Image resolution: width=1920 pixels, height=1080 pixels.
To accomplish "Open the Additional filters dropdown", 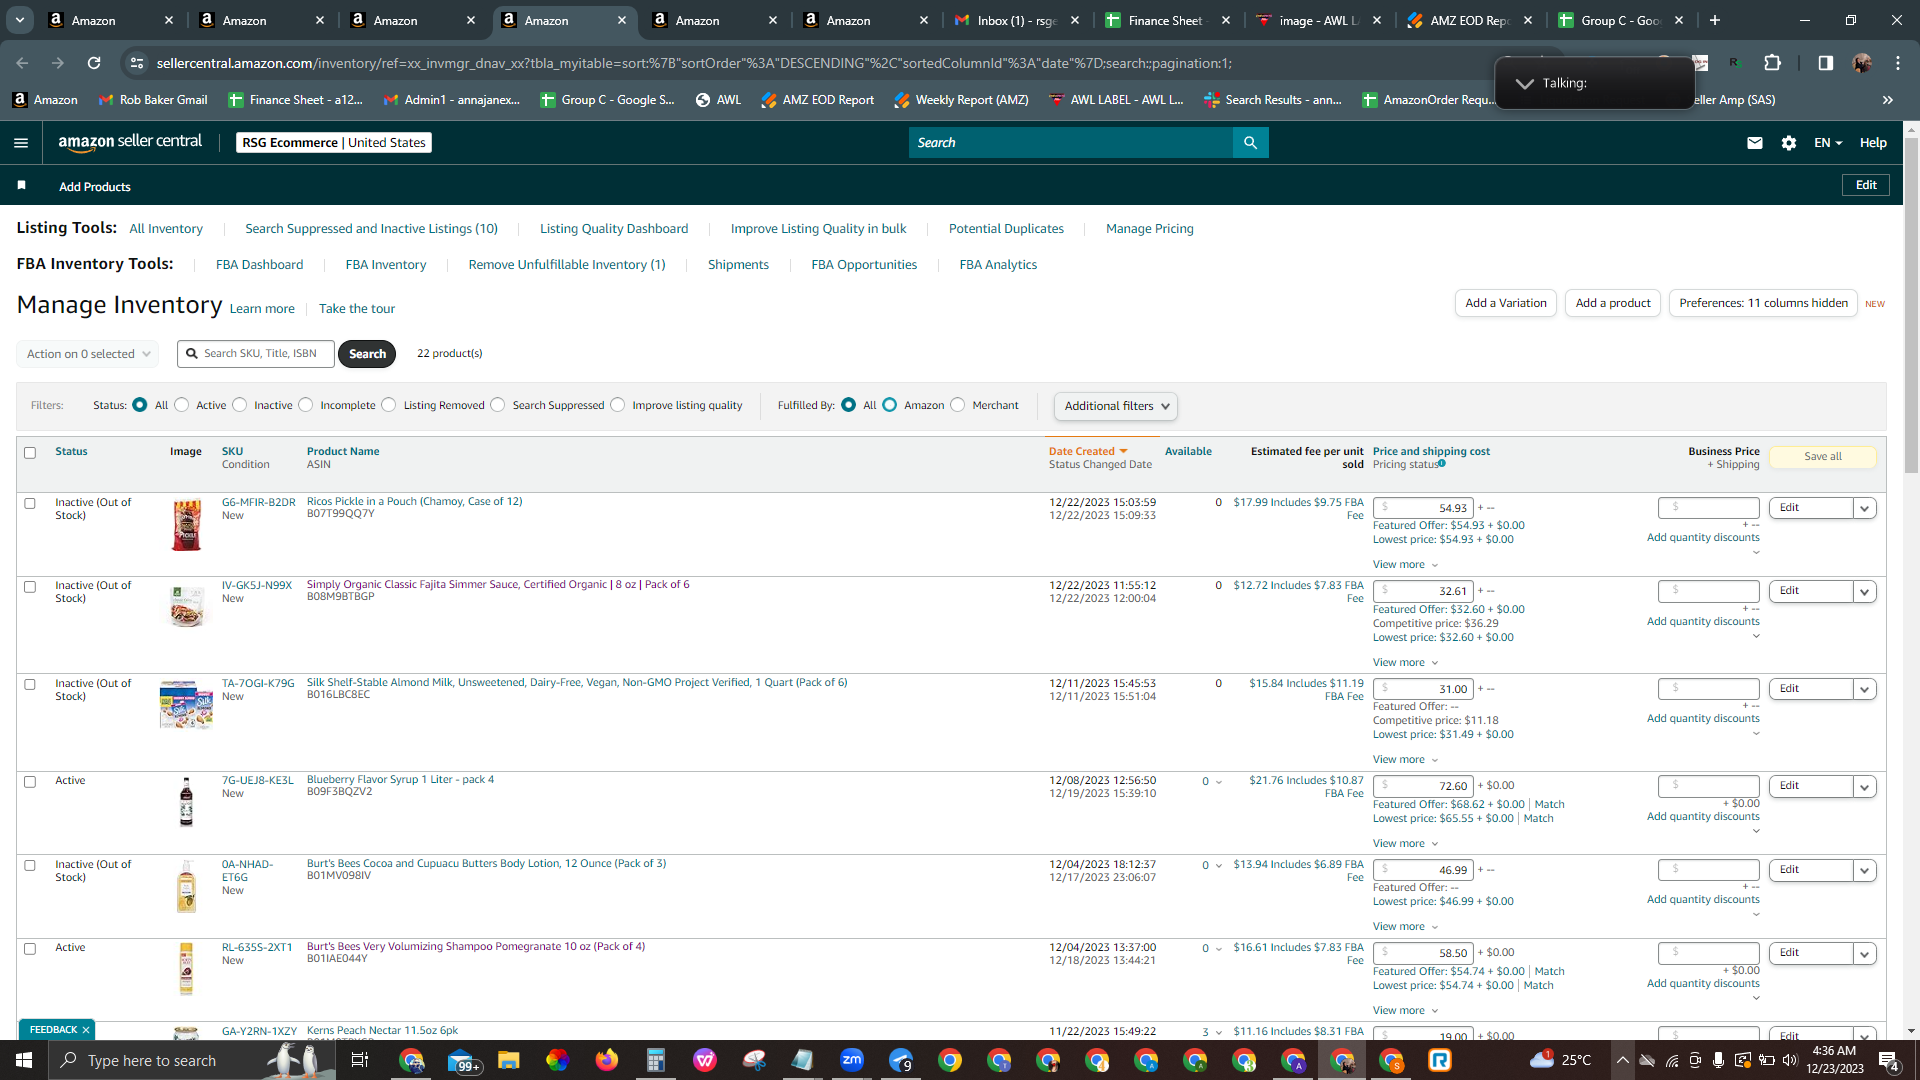I will (1116, 406).
